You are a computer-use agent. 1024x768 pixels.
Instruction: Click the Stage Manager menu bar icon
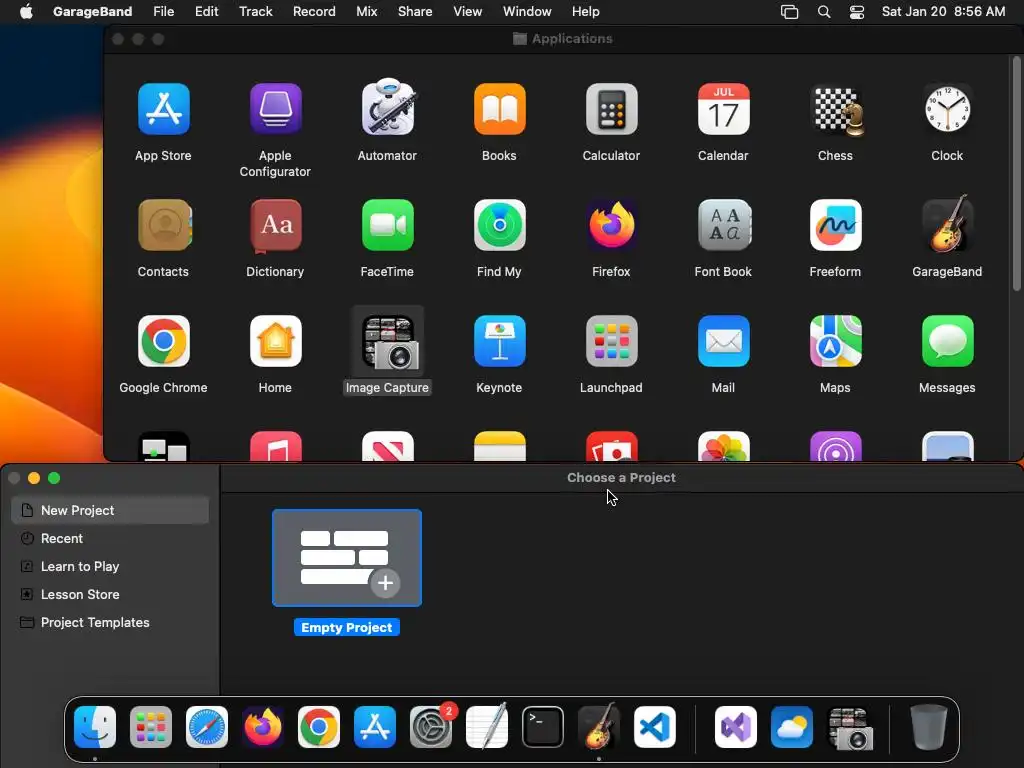(790, 12)
